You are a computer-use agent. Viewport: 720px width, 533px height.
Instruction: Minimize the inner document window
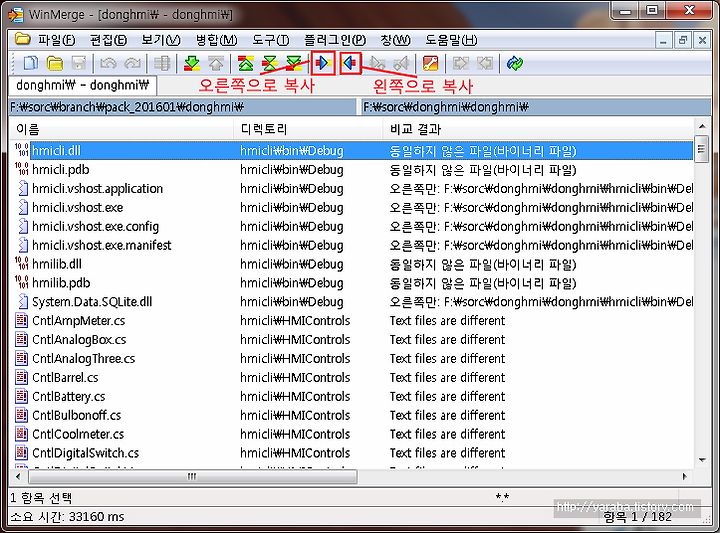coord(663,40)
